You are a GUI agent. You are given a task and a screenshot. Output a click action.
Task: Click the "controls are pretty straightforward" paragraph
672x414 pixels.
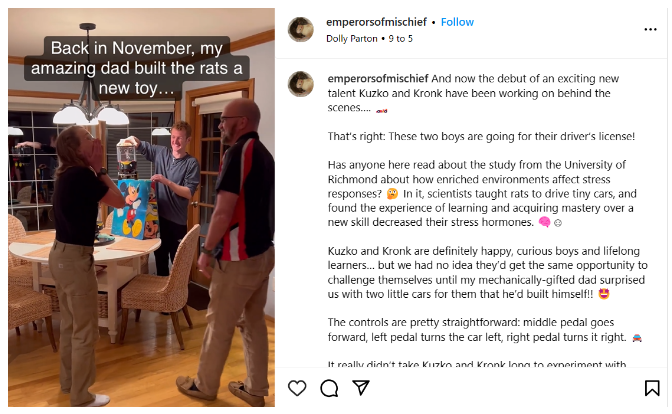pos(480,330)
